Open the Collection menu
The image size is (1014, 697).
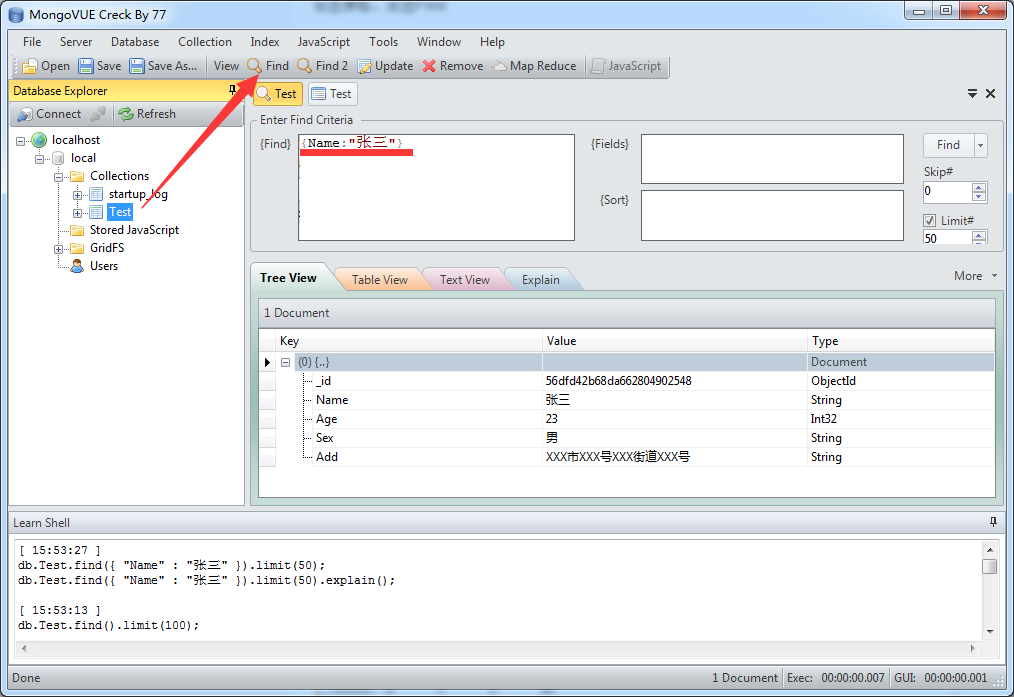(x=204, y=41)
